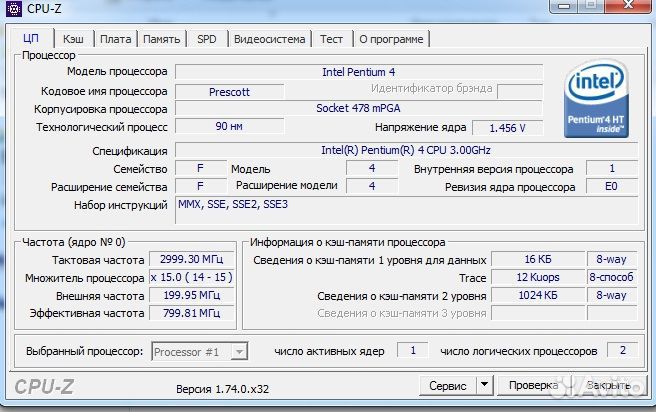Click the logical processors count field
The image size is (656, 412).
point(623,350)
